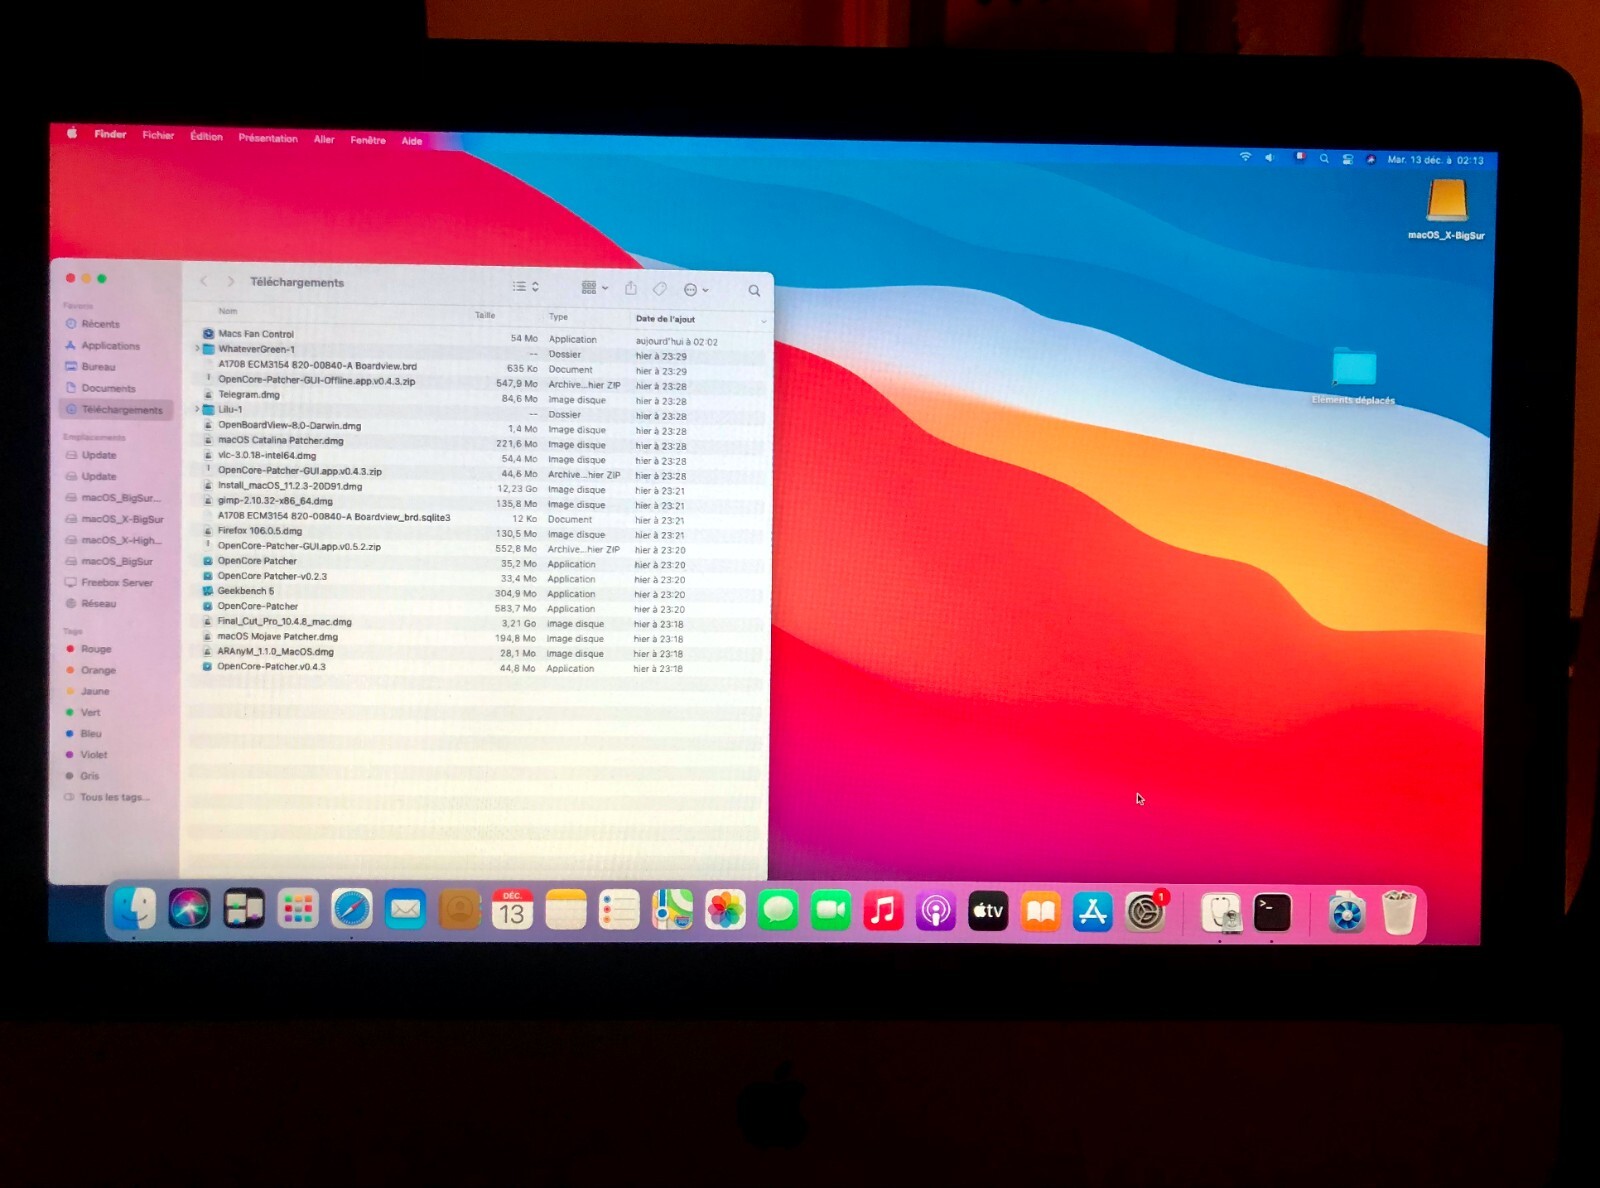
Task: Open Mission Control in the Dock
Action: (244, 909)
